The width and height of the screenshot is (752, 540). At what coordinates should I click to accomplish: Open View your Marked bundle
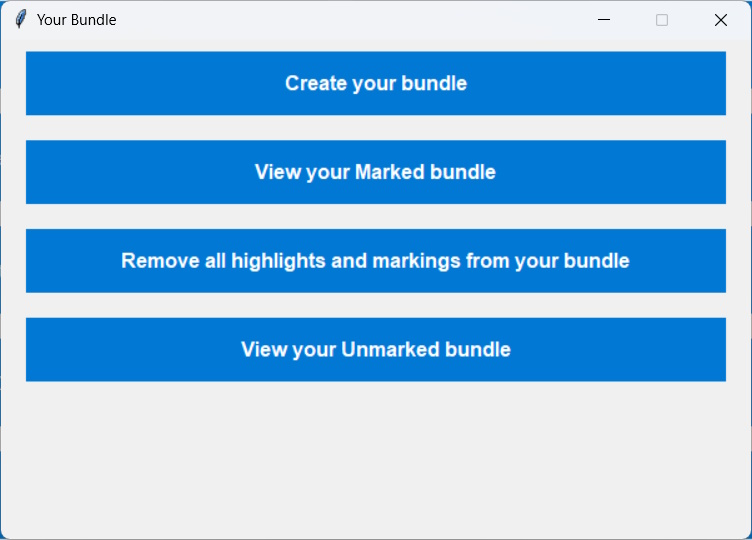click(375, 172)
